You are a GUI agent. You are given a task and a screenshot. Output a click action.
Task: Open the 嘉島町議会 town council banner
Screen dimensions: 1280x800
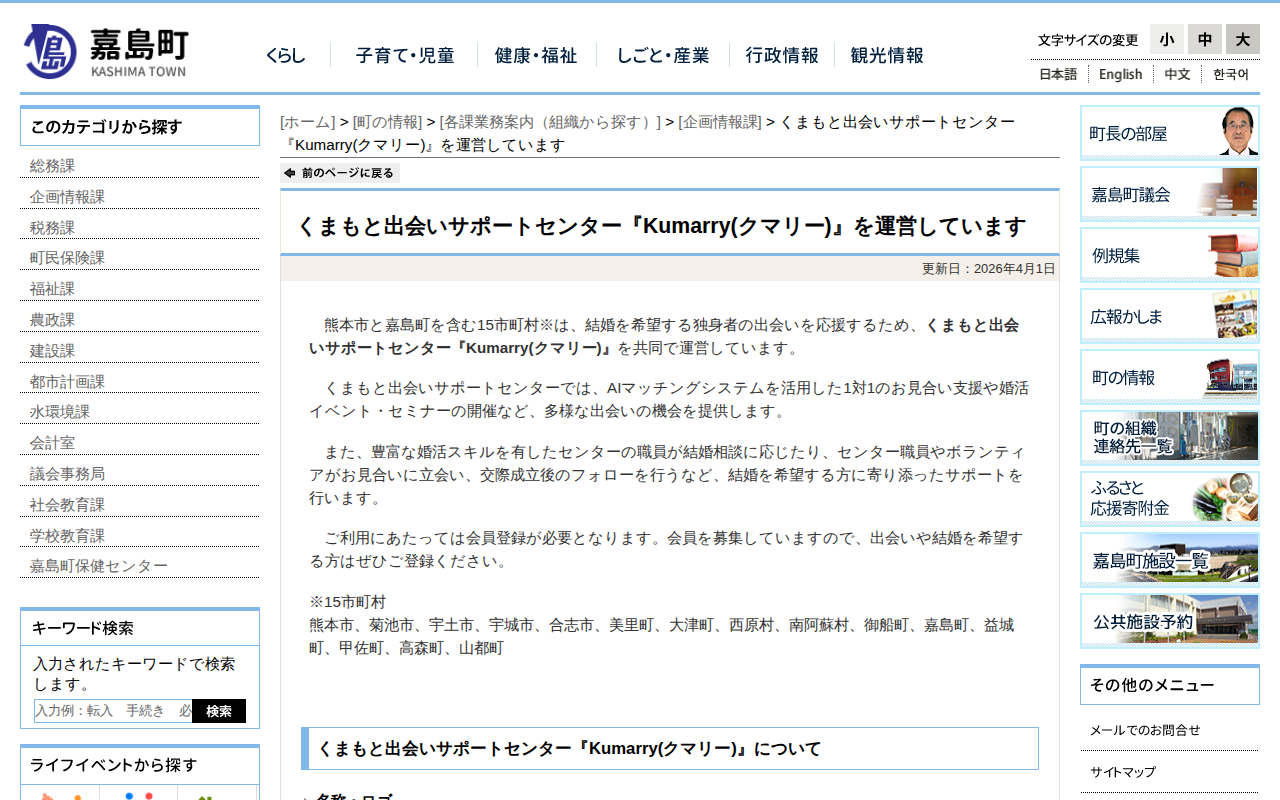[1169, 193]
